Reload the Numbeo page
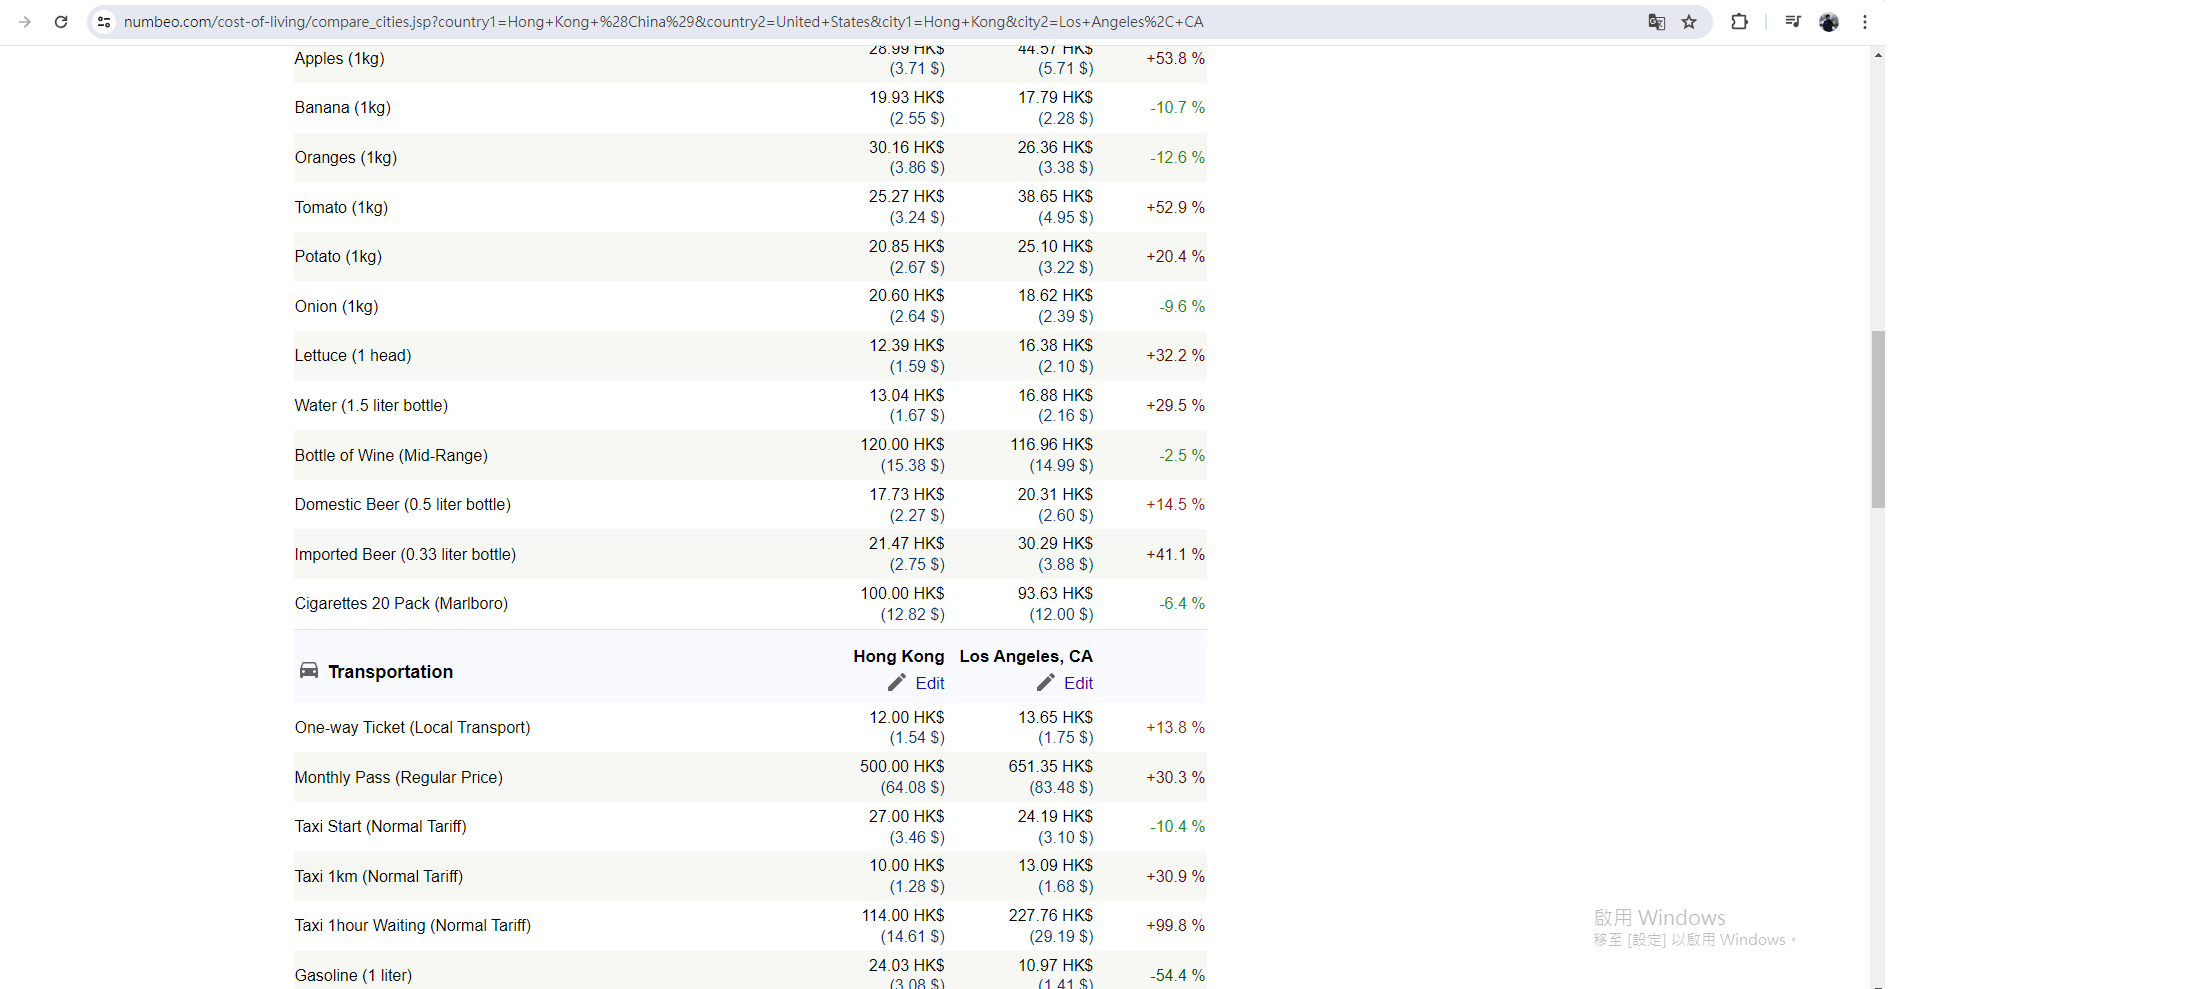 click(61, 22)
